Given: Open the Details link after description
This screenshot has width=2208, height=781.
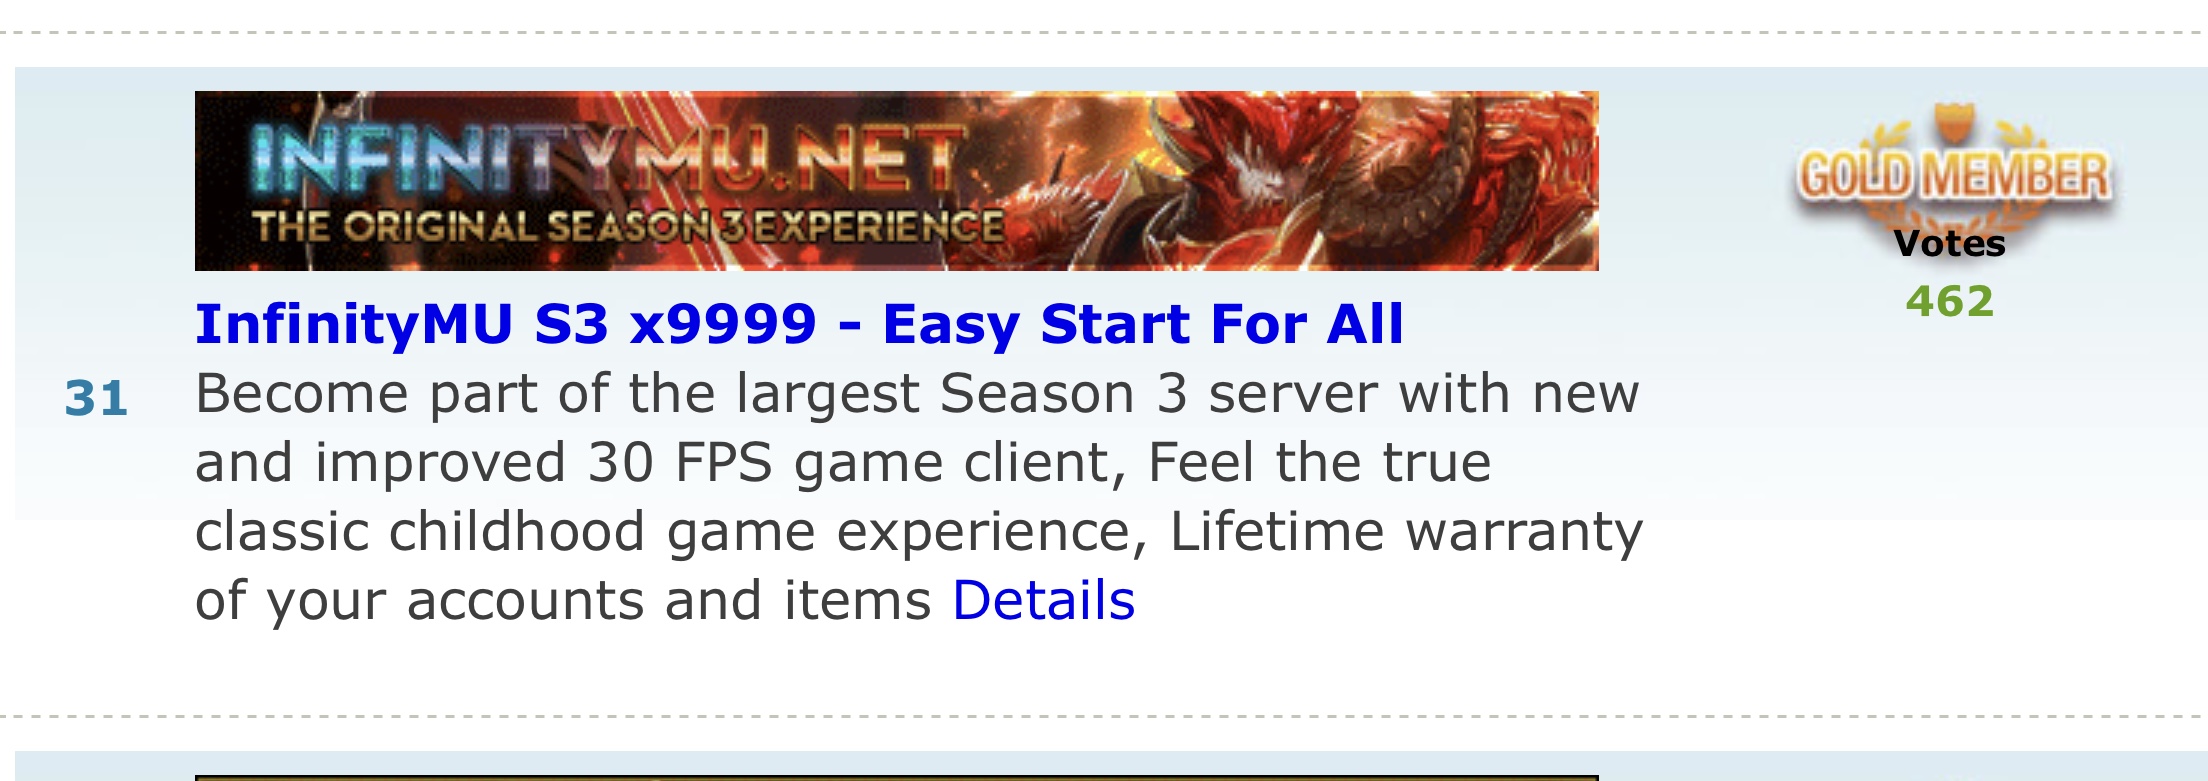Looking at the screenshot, I should (1044, 600).
